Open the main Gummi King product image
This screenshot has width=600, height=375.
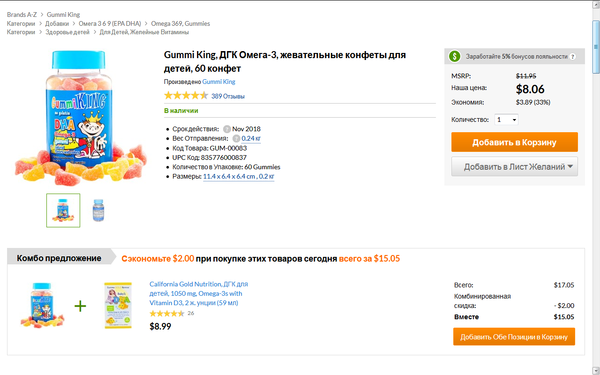[80, 117]
